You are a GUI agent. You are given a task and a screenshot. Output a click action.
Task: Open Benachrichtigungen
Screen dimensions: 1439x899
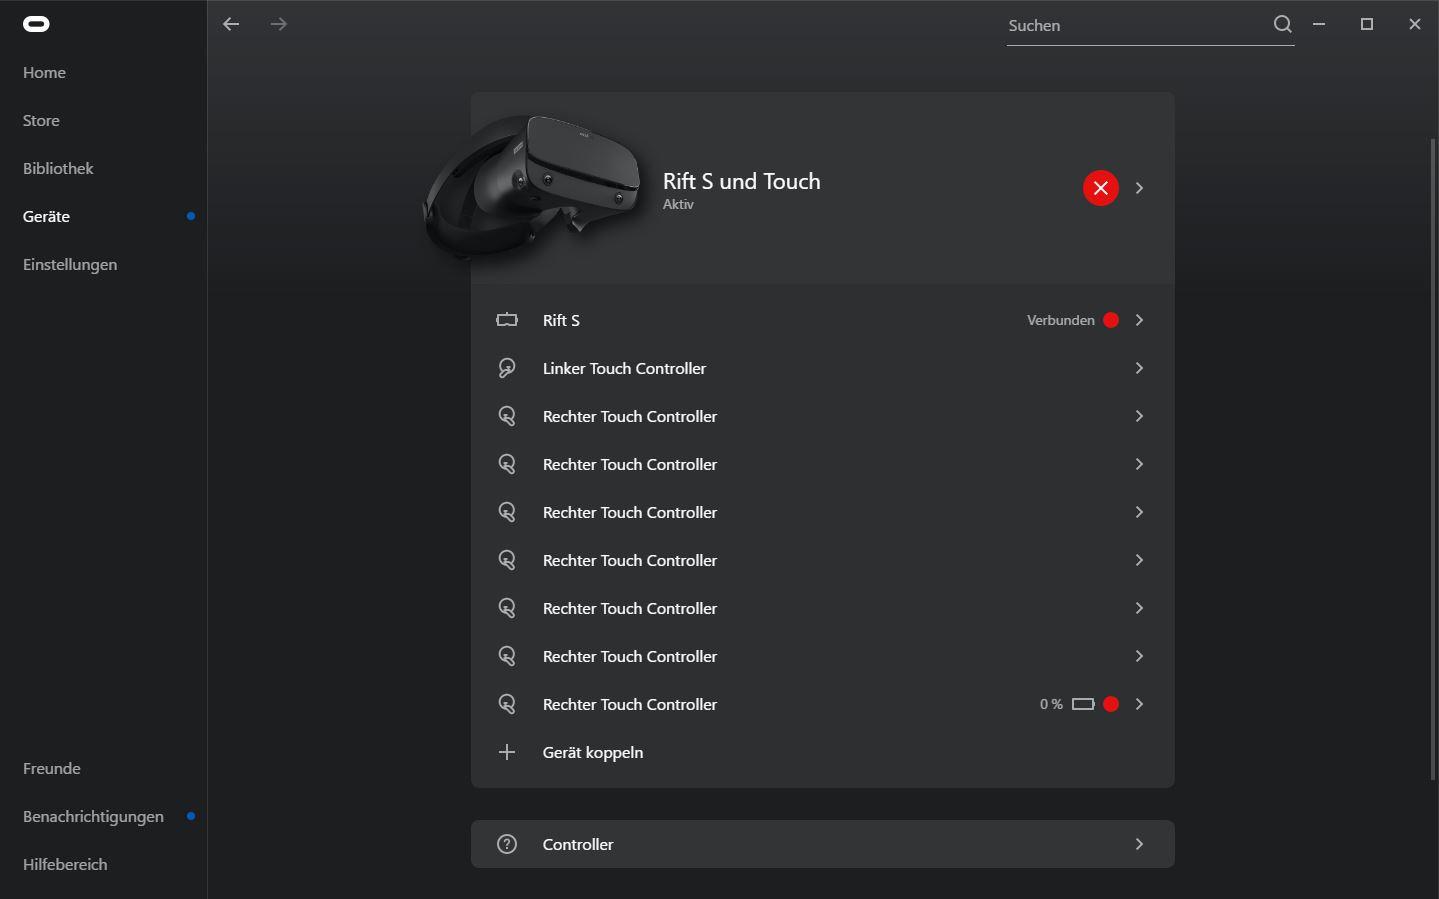[x=93, y=816]
